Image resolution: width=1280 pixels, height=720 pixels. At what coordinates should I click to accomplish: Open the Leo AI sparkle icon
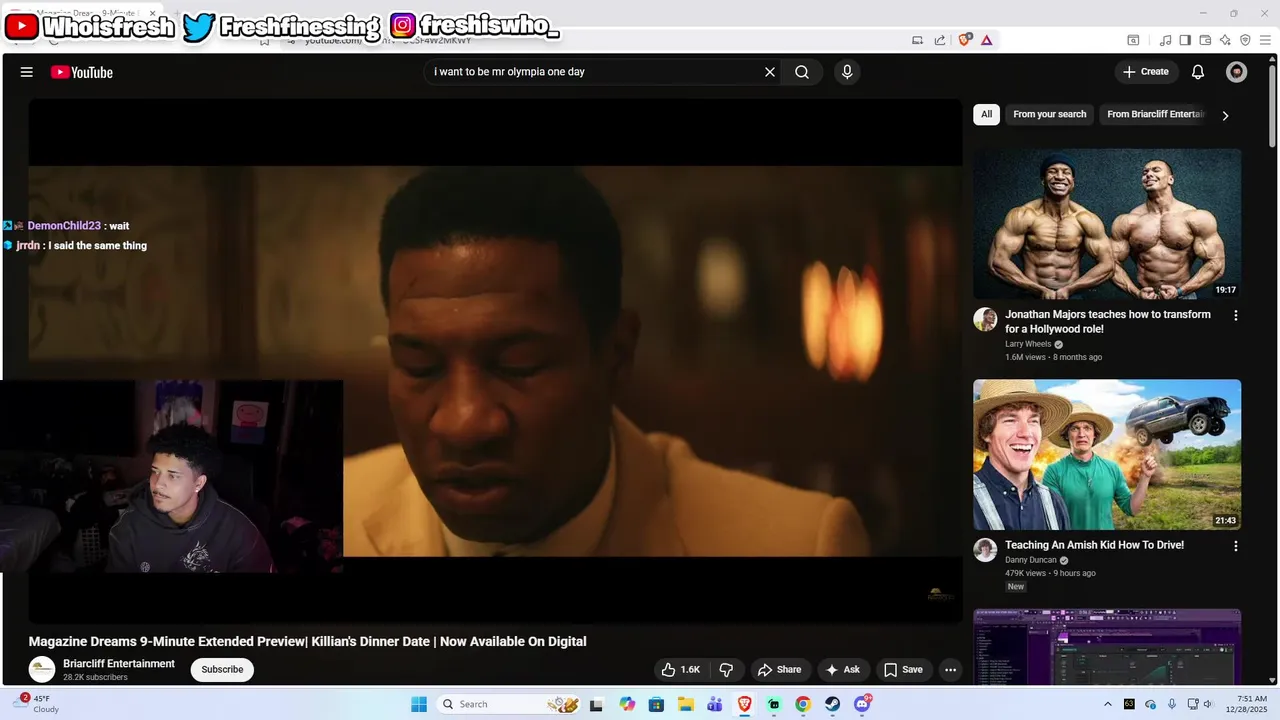tap(1225, 40)
